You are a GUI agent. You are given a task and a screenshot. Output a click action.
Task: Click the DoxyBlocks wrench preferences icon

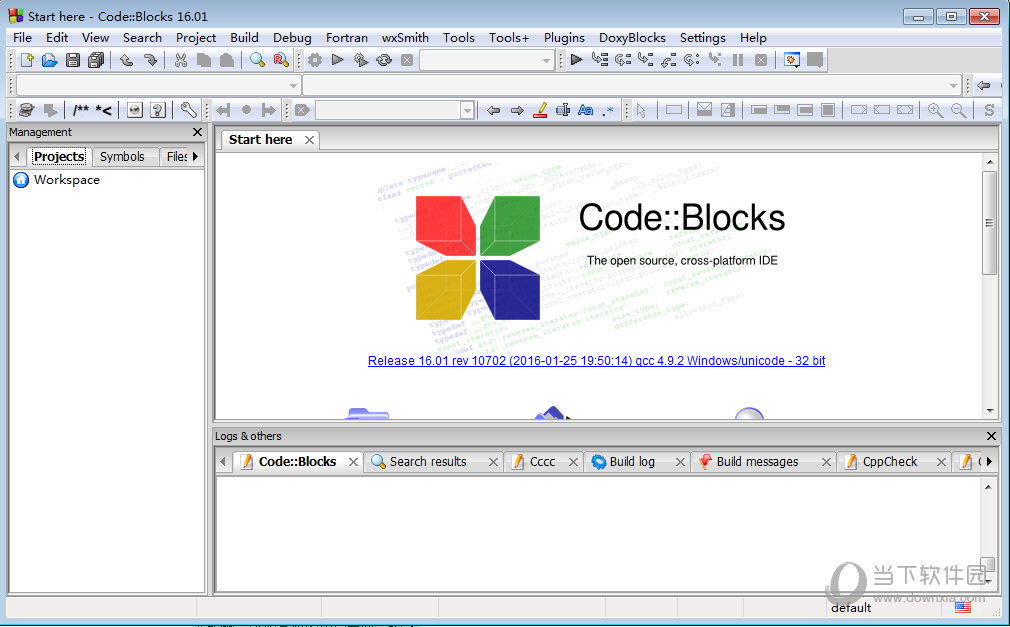click(188, 110)
